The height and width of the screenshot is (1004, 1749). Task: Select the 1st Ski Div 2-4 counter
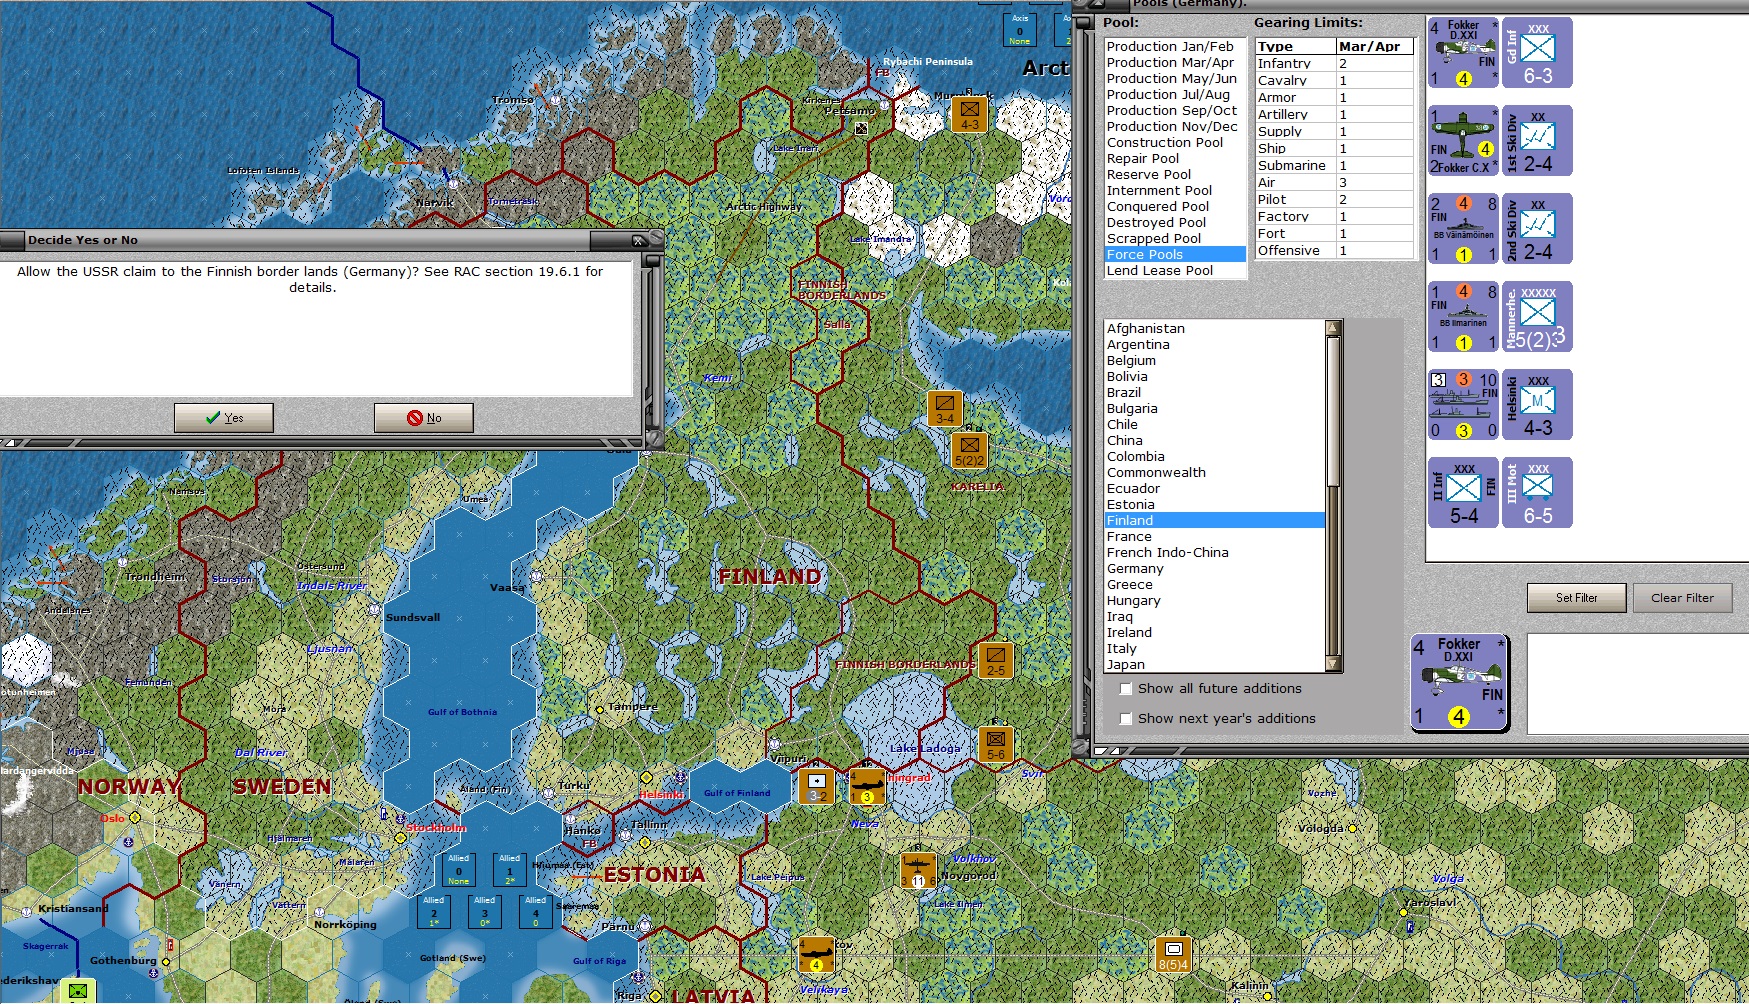(x=1537, y=141)
